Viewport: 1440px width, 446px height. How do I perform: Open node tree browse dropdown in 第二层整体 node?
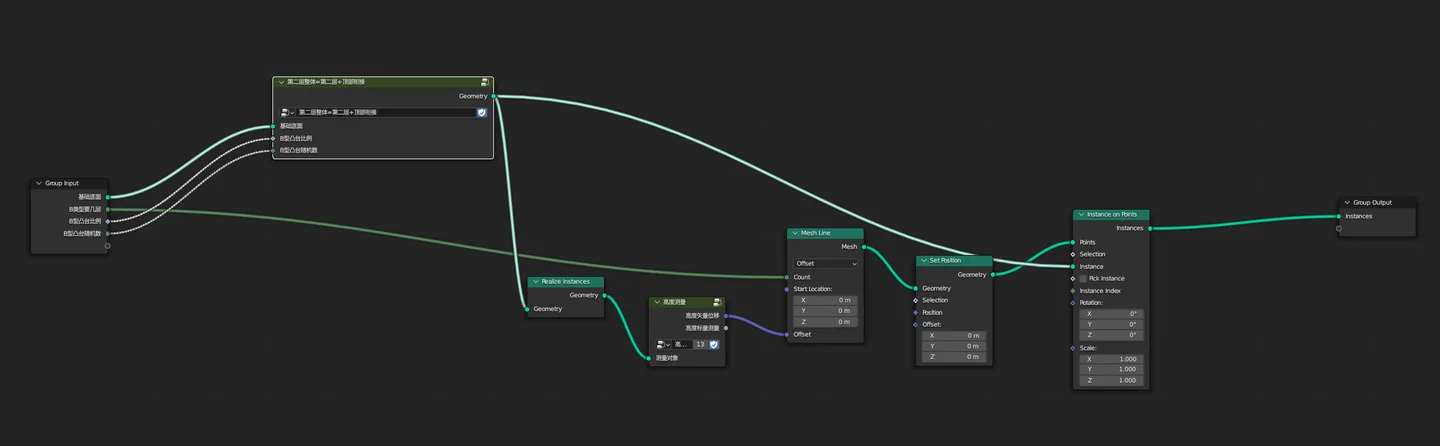pyautogui.click(x=288, y=113)
